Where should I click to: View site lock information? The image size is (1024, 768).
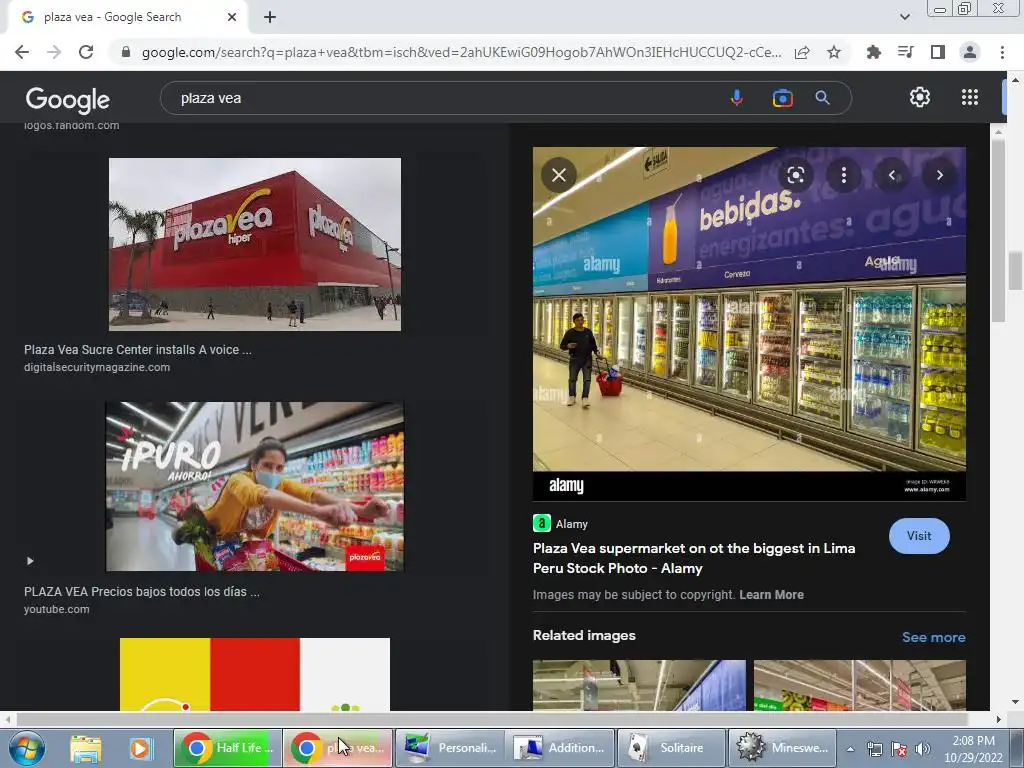pyautogui.click(x=126, y=52)
